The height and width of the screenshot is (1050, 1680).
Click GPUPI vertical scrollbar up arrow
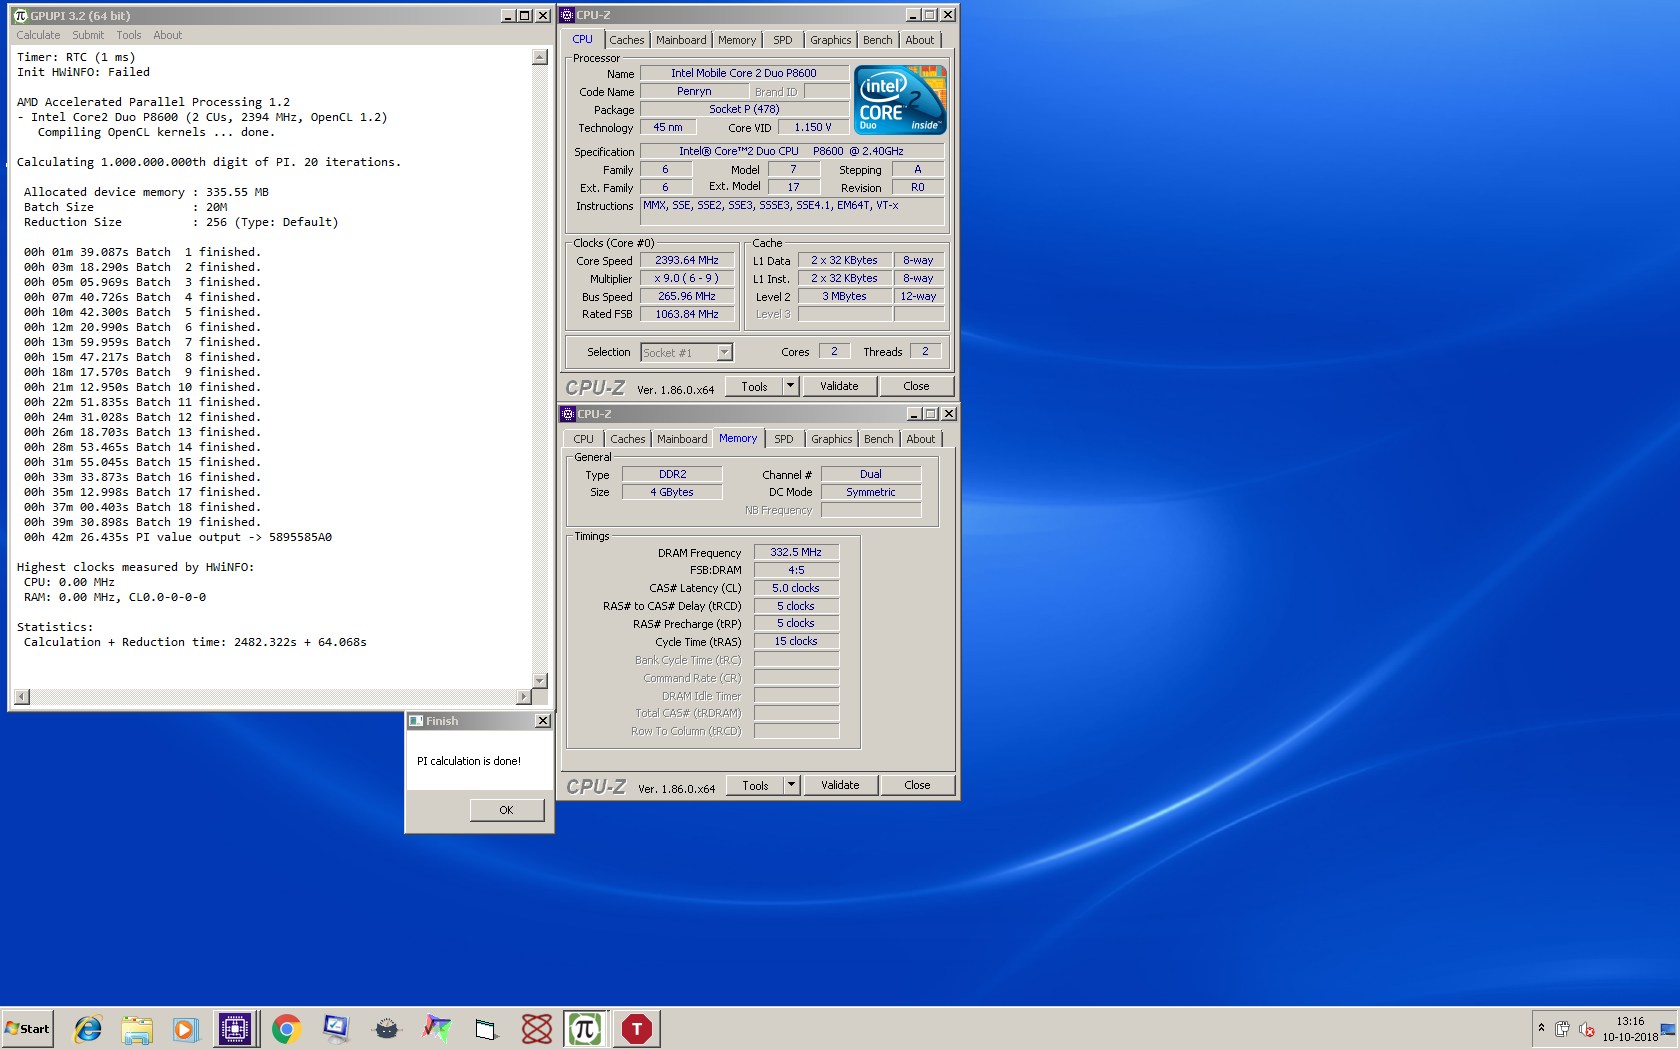540,57
